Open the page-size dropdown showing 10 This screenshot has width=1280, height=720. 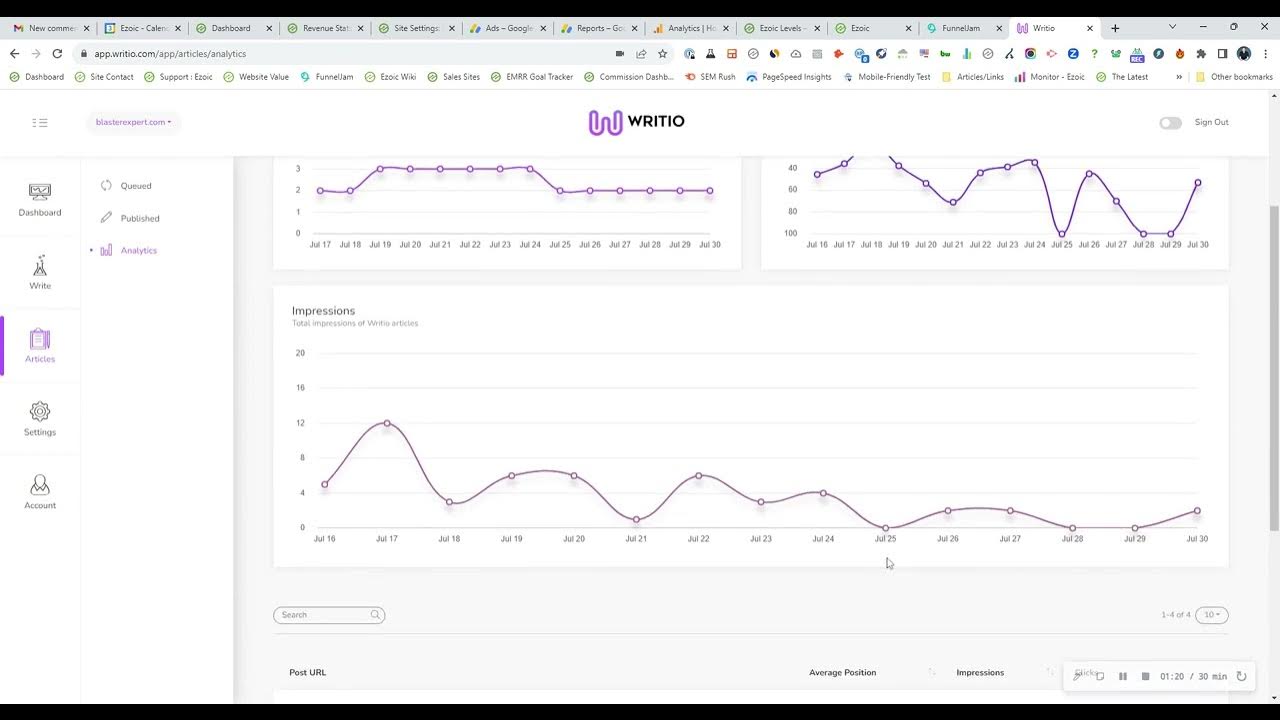(x=1212, y=615)
